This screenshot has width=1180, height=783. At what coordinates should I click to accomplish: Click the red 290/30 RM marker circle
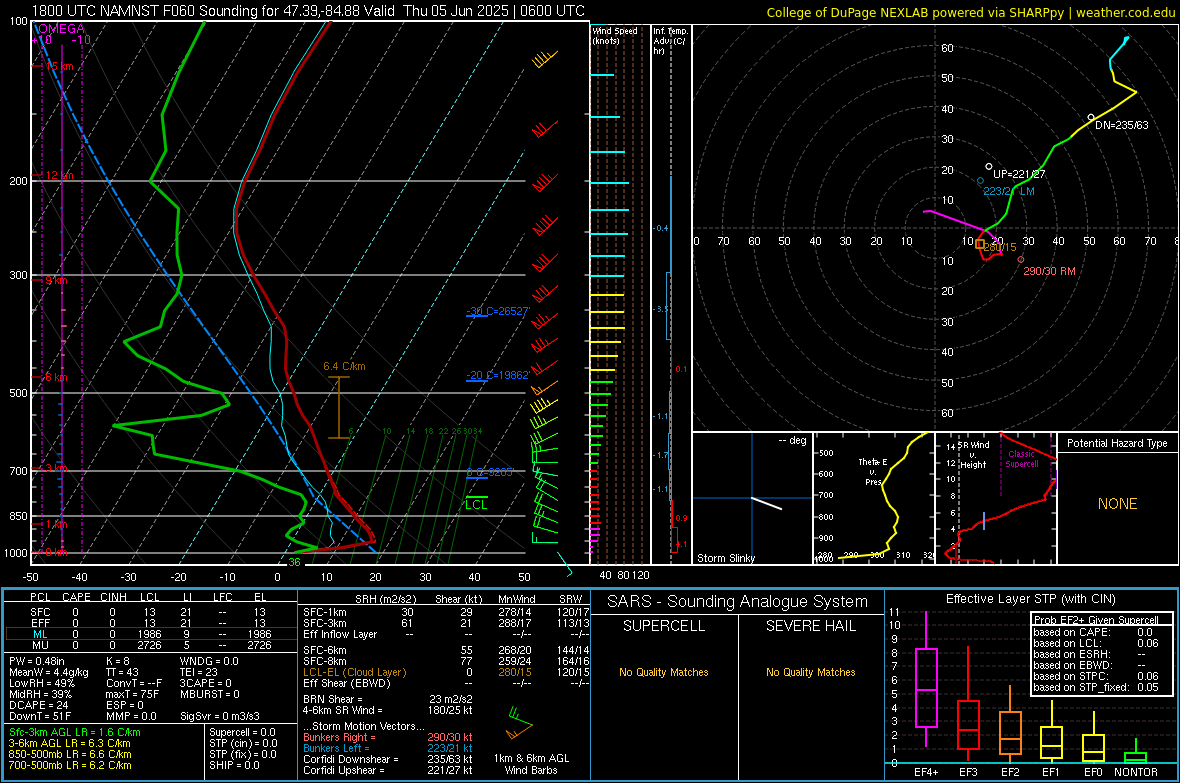pyautogui.click(x=1020, y=260)
